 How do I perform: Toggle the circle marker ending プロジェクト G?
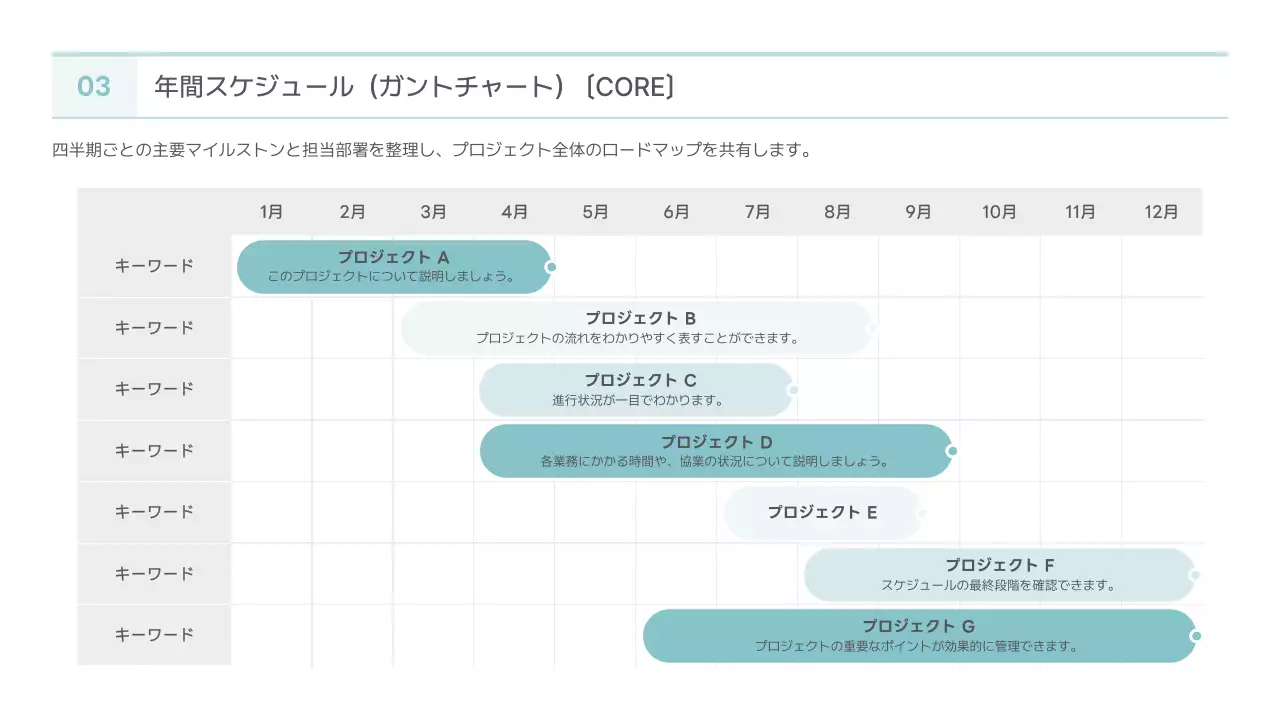coord(1194,634)
